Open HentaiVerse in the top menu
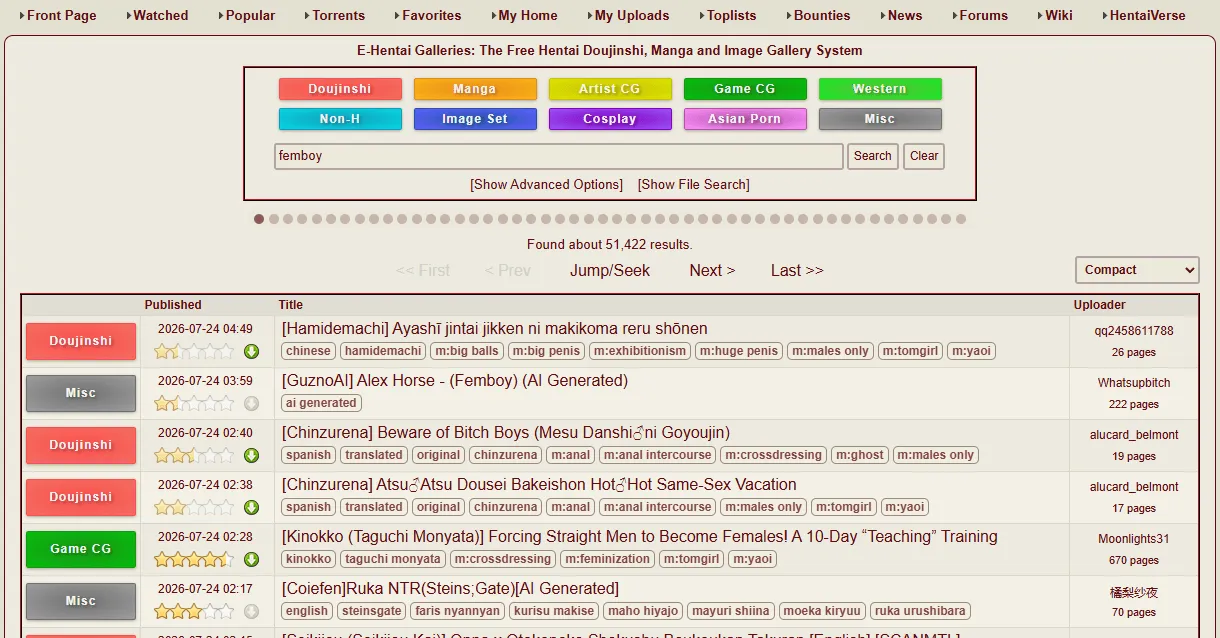Viewport: 1220px width, 638px height. 1148,15
